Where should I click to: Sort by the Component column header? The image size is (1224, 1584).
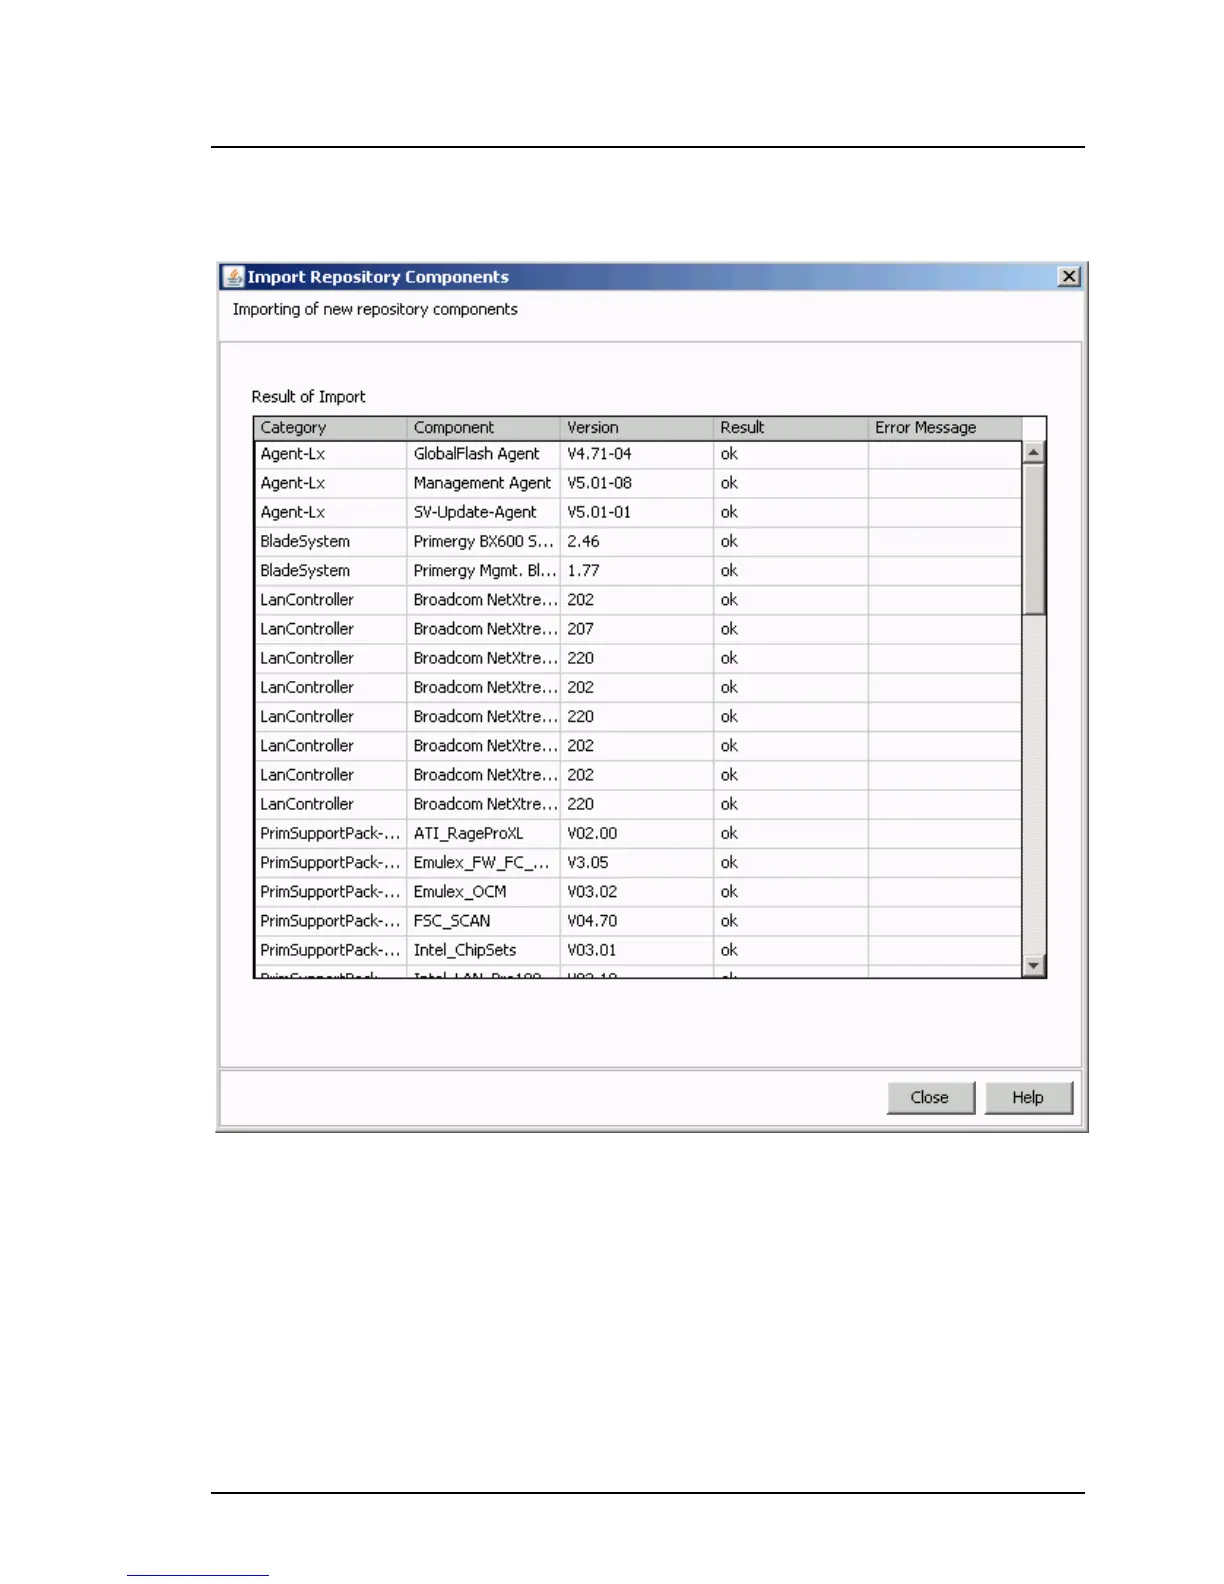483,428
